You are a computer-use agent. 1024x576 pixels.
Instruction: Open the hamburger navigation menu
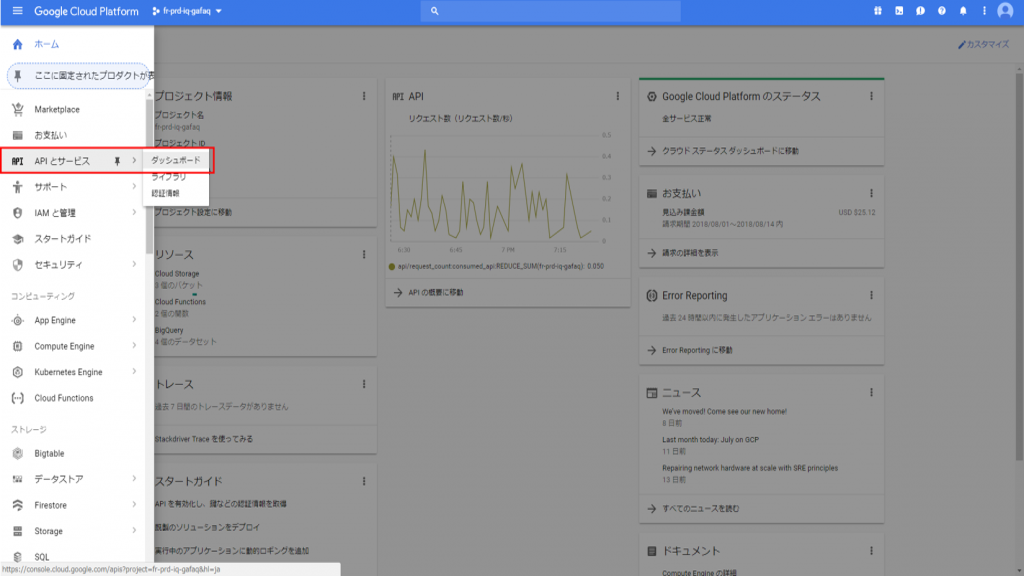click(x=18, y=11)
